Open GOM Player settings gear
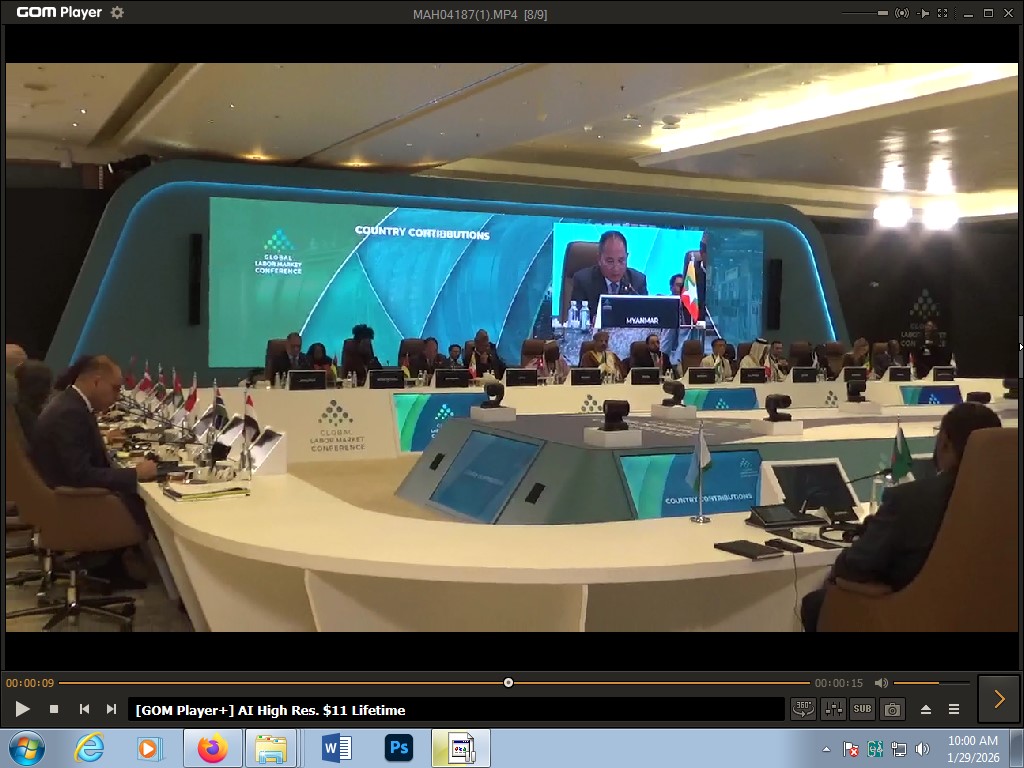1024x768 pixels. pos(117,13)
